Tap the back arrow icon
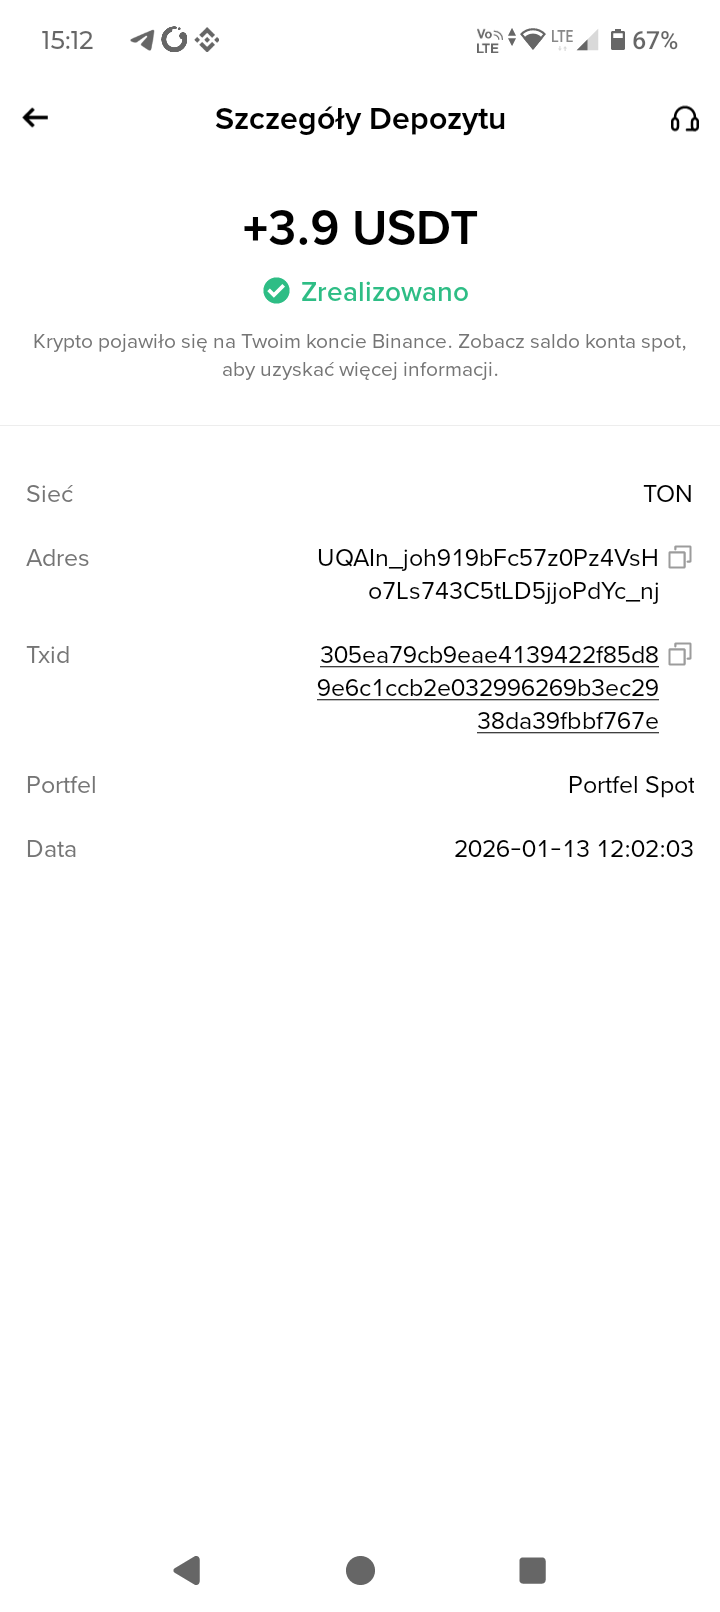 coord(36,118)
